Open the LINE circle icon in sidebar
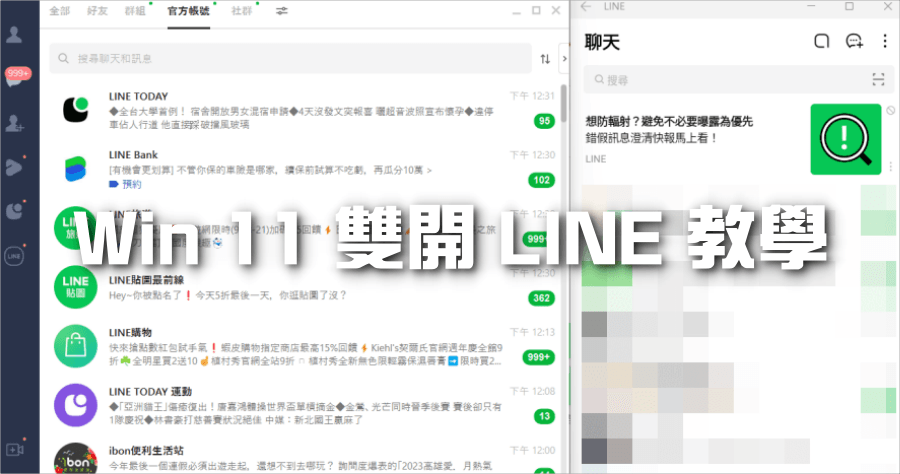900x474 pixels. [x=14, y=256]
